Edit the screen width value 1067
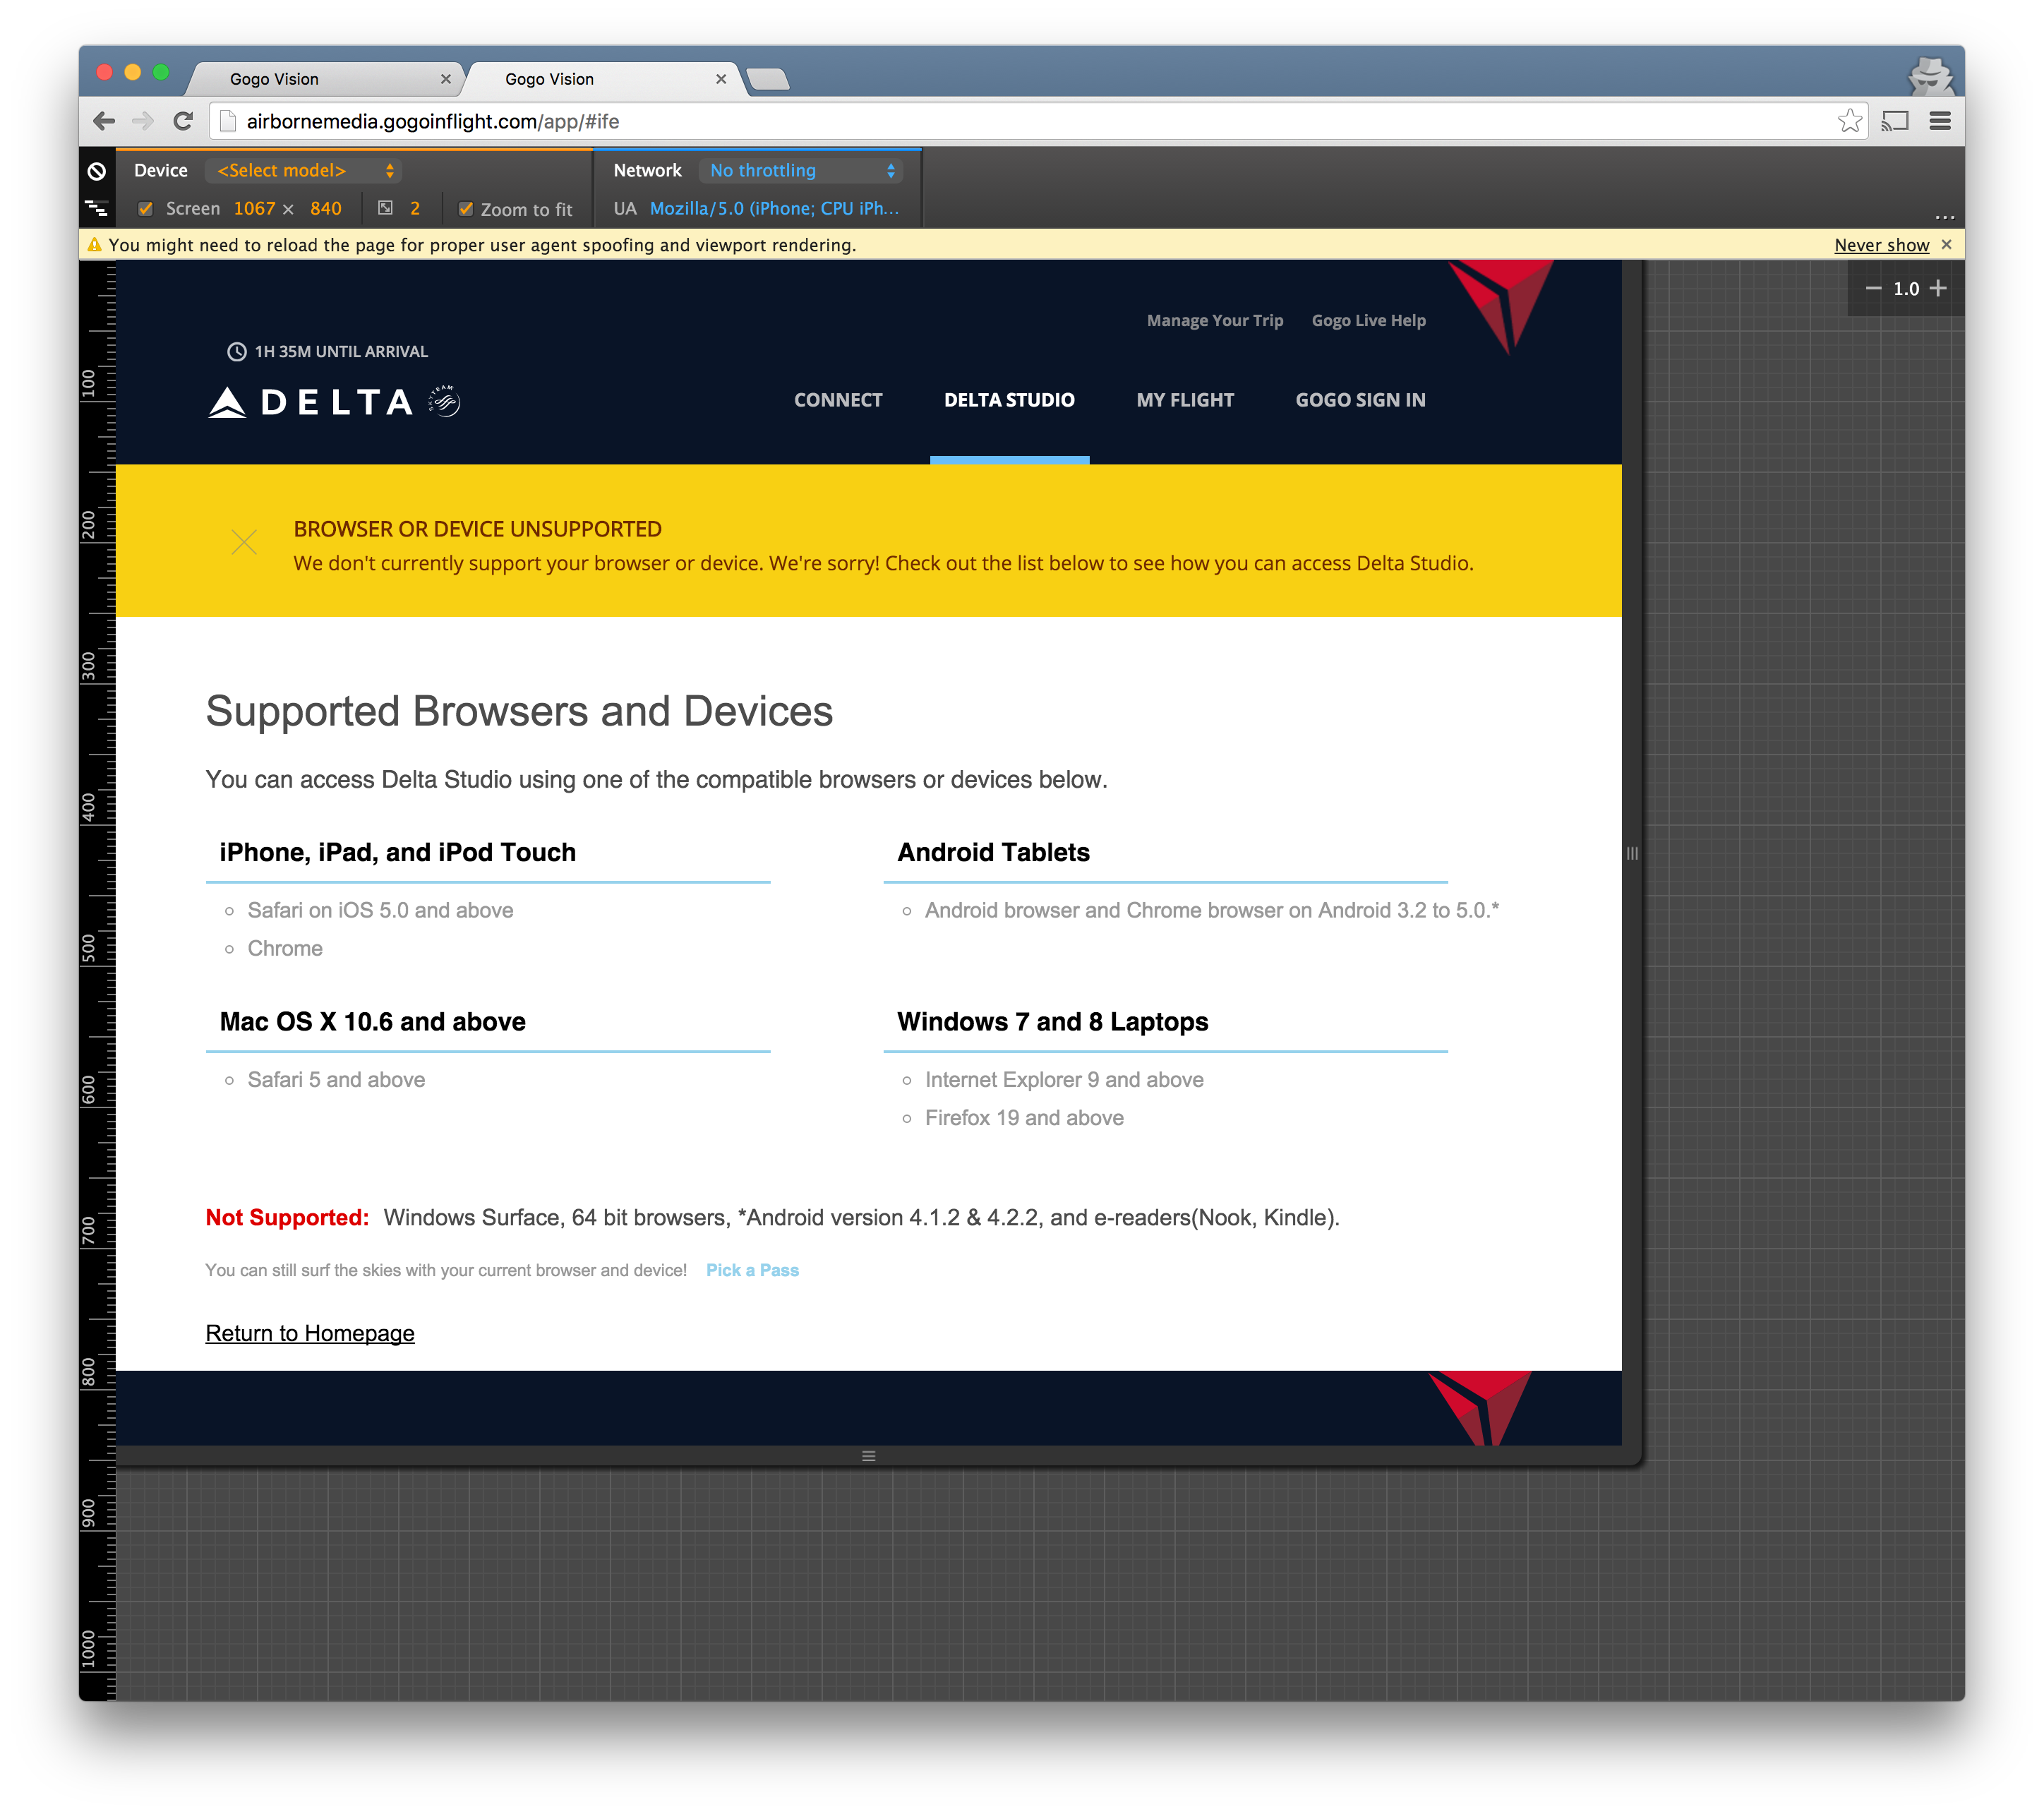The image size is (2044, 1814). [254, 208]
